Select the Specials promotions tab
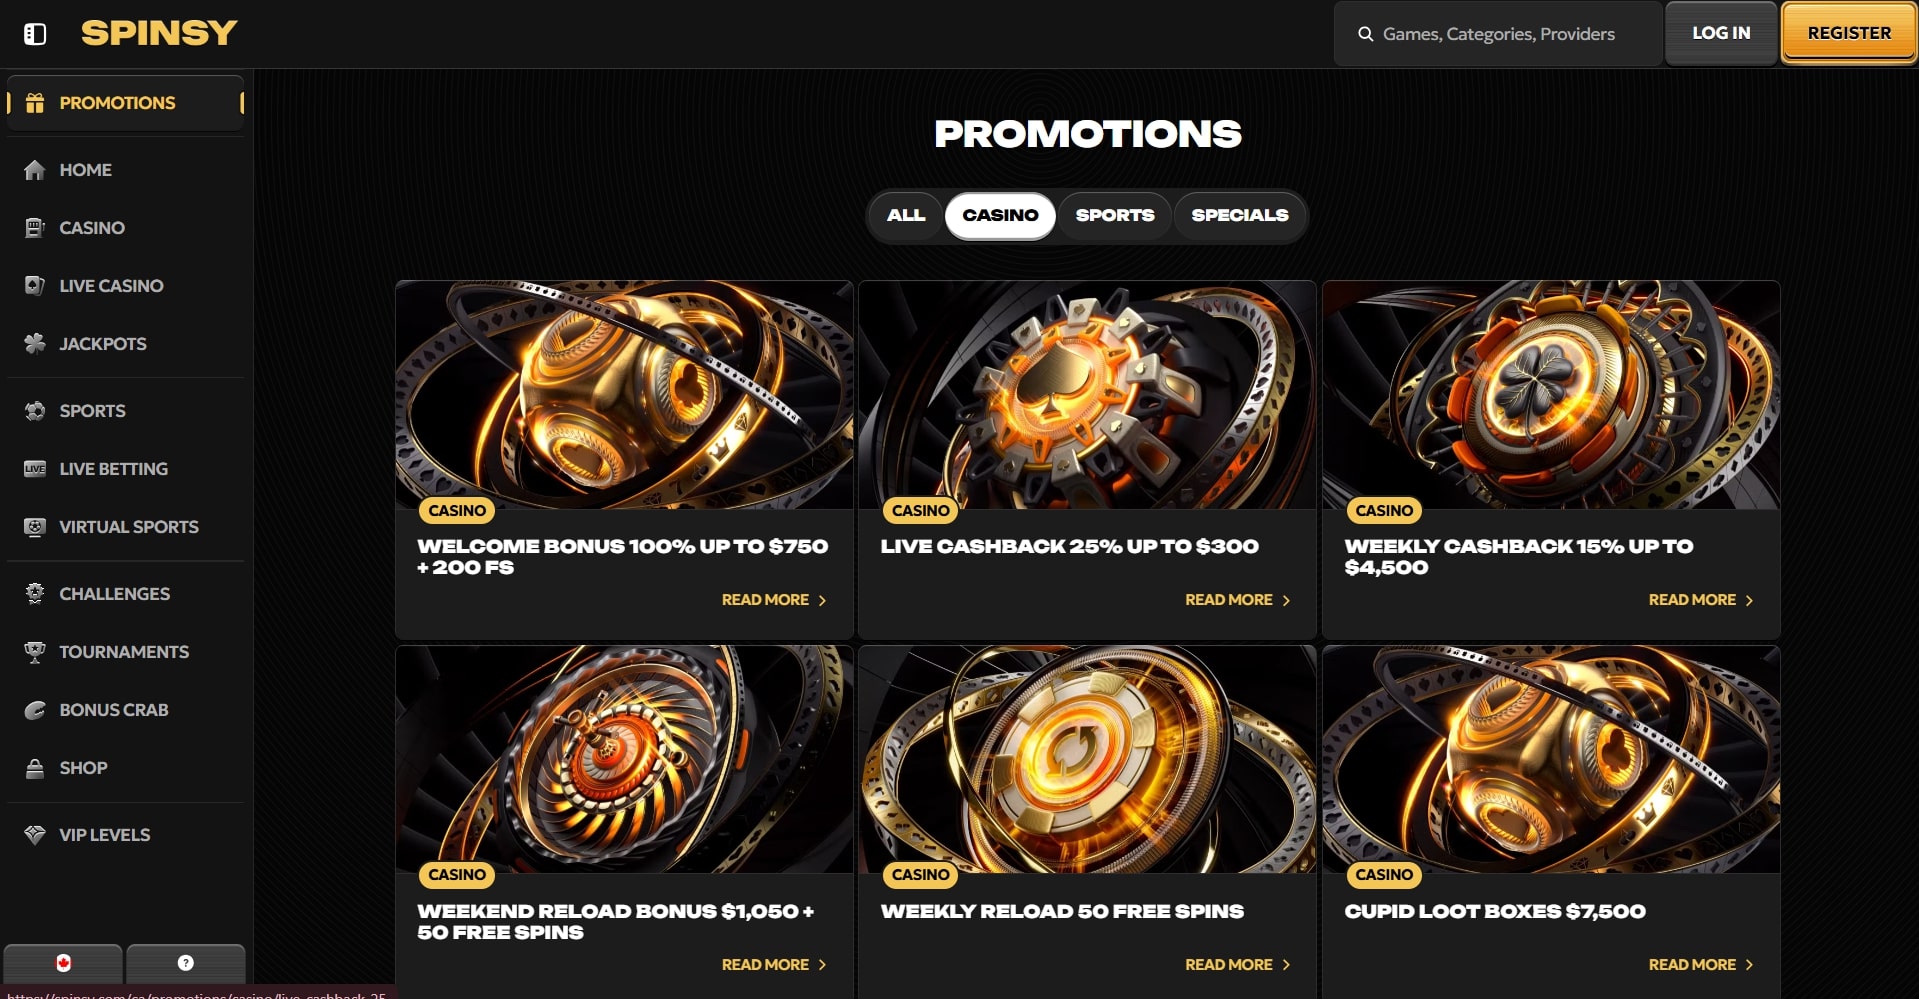 (1240, 215)
